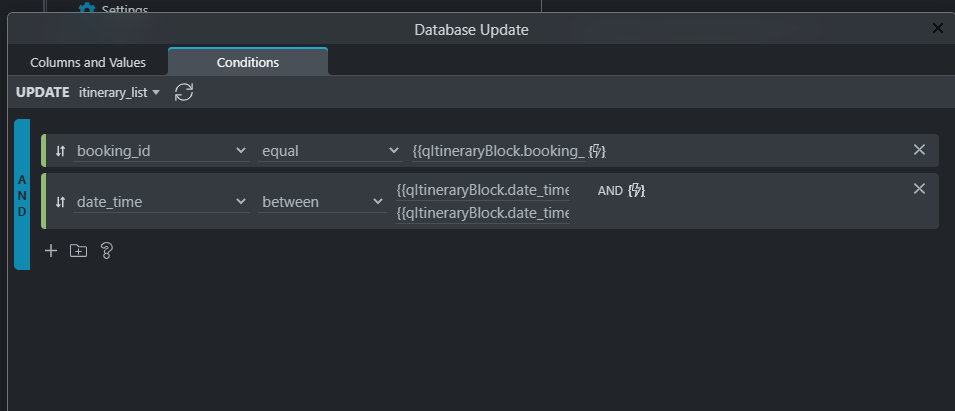Image resolution: width=955 pixels, height=411 pixels.
Task: Click the second date_time between value field
Action: [x=483, y=213]
